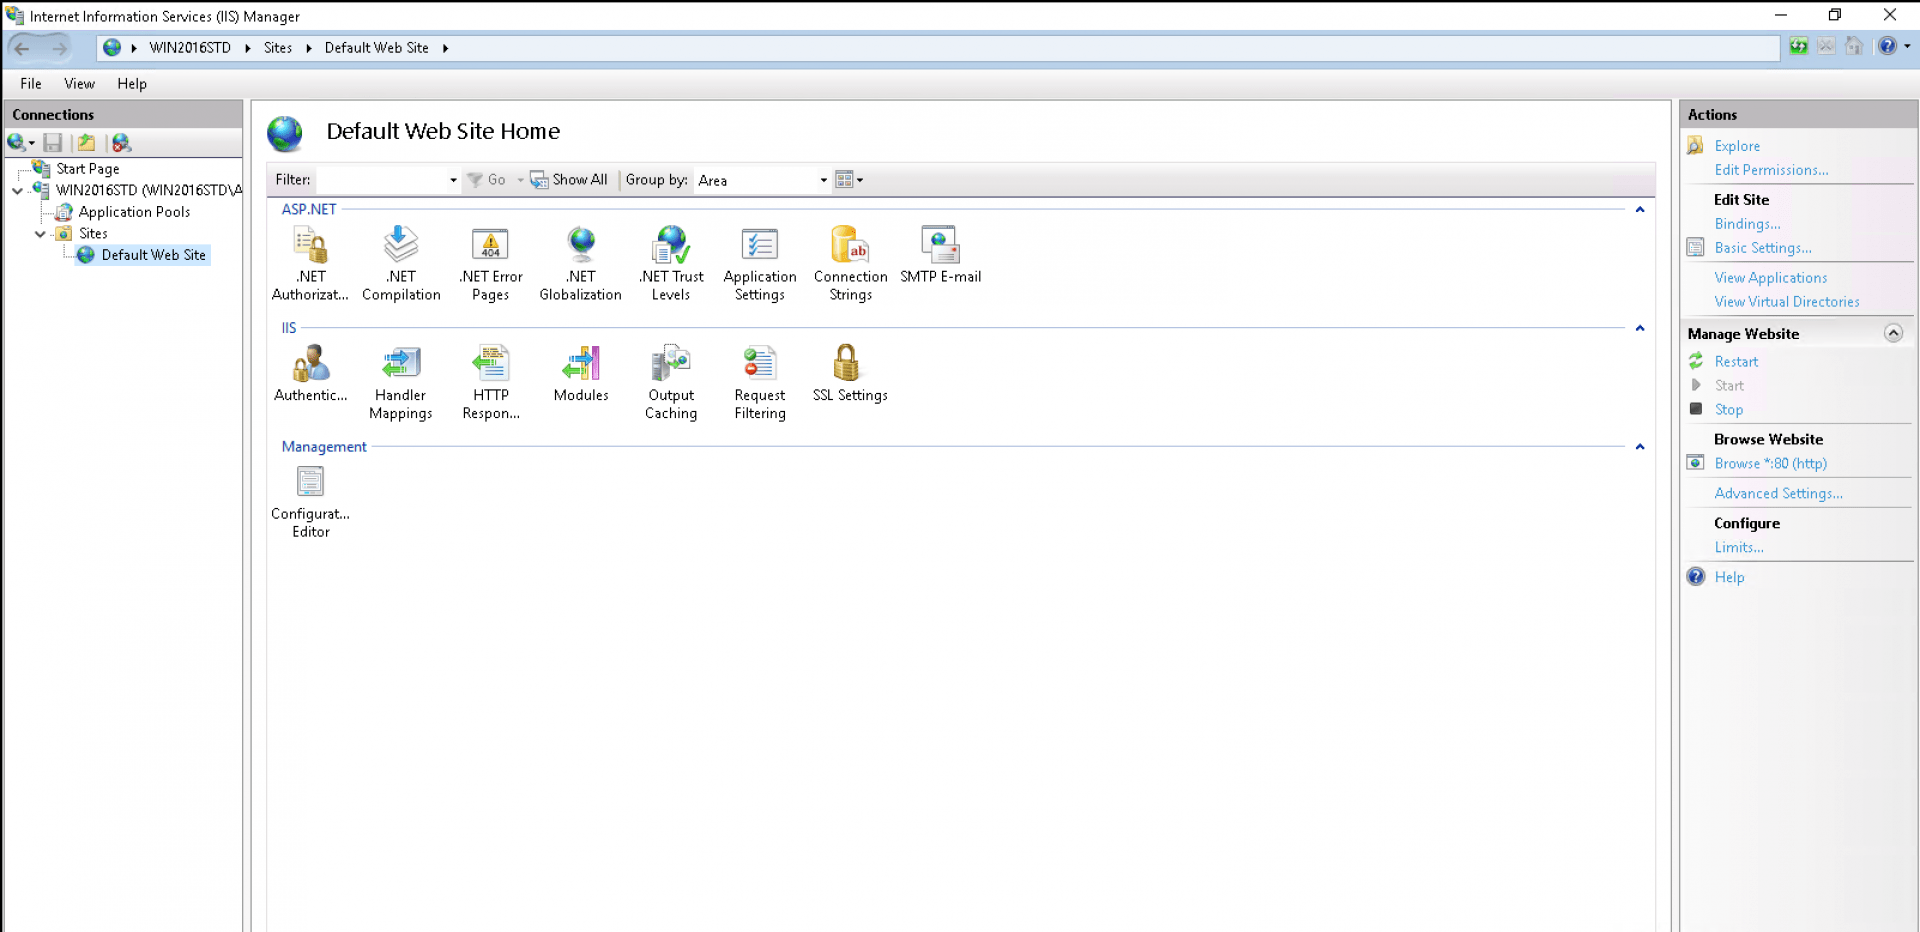The height and width of the screenshot is (932, 1920).
Task: Click Sites in the breadcrumb path
Action: tap(278, 48)
